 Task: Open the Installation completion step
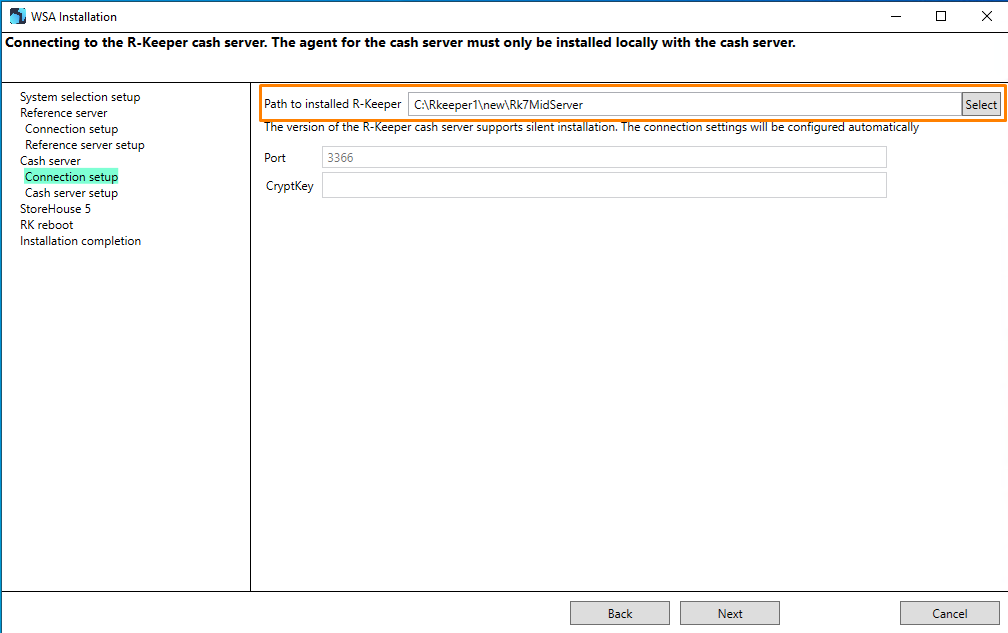pyautogui.click(x=80, y=241)
